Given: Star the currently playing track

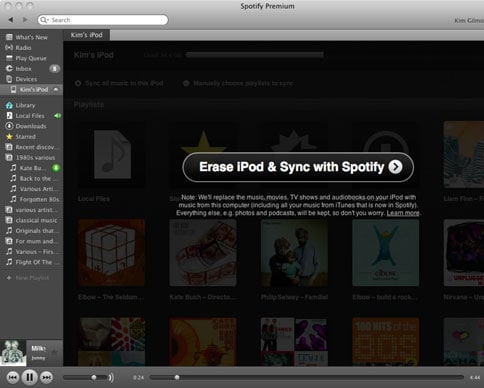Looking at the screenshot, I should point(54,352).
